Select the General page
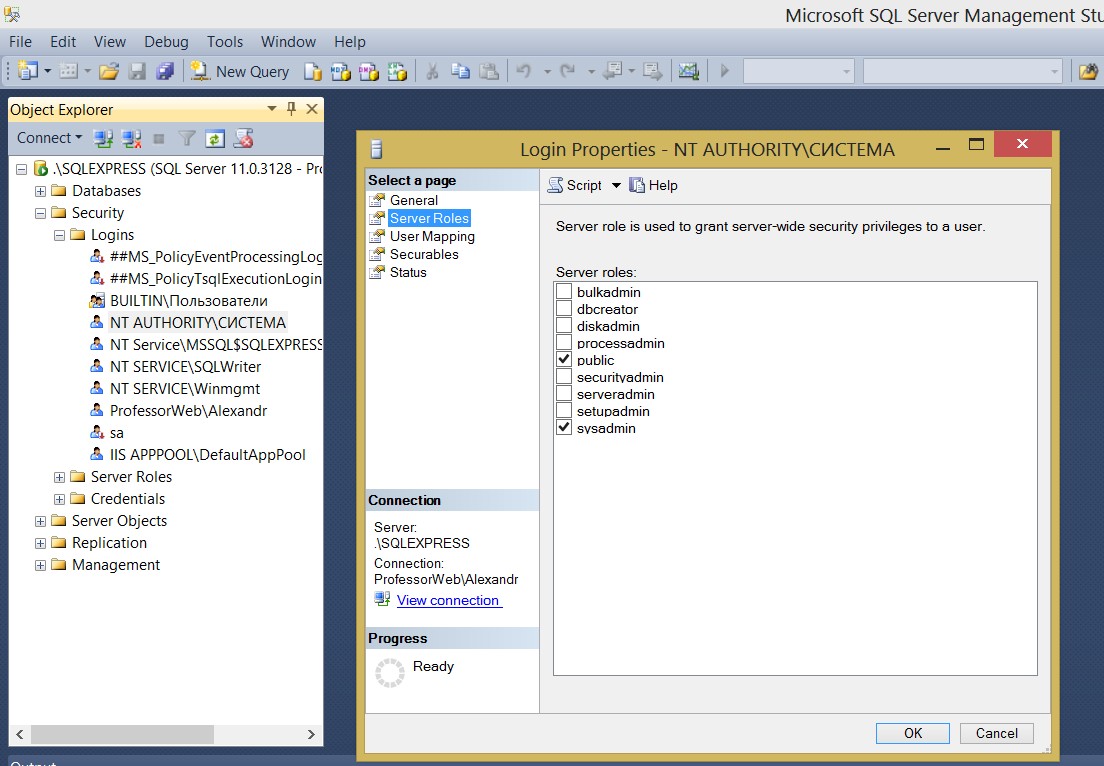This screenshot has width=1104, height=766. coord(414,200)
